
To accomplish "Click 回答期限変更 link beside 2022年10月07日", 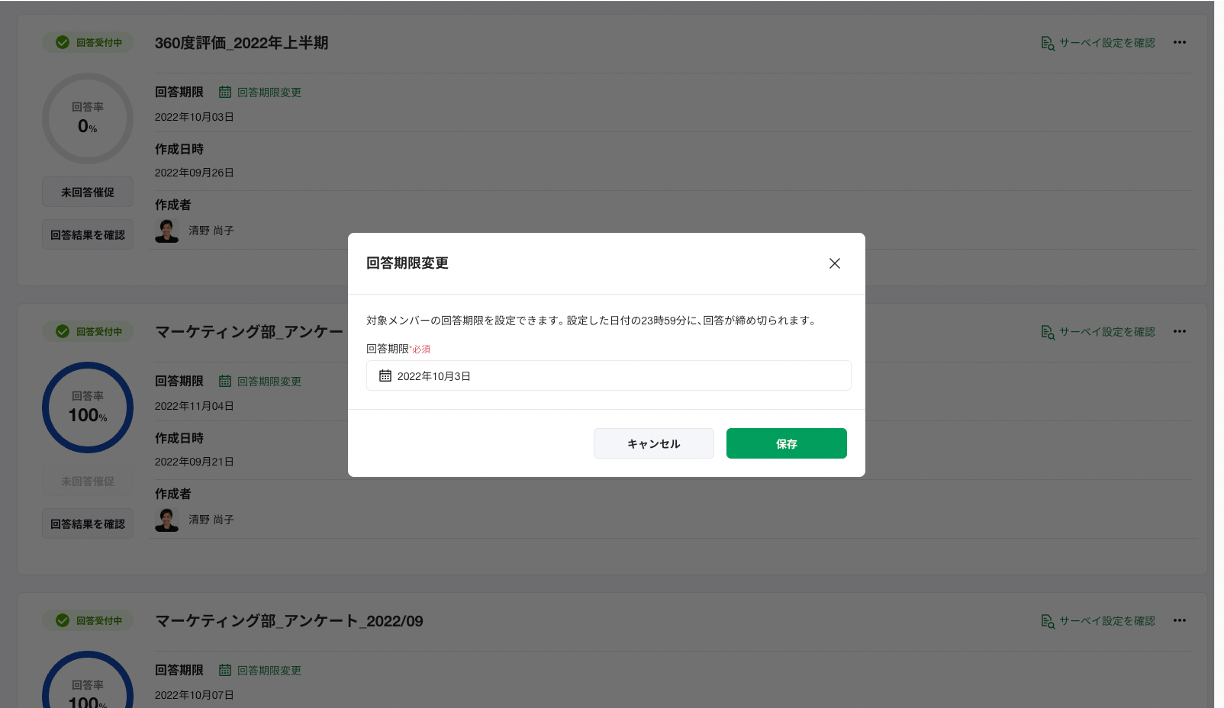I will pos(260,670).
